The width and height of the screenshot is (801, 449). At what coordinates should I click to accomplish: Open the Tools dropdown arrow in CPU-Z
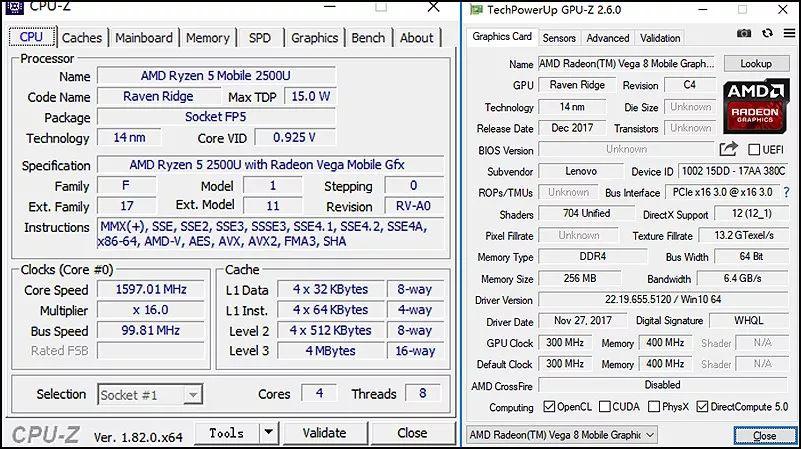[269, 433]
